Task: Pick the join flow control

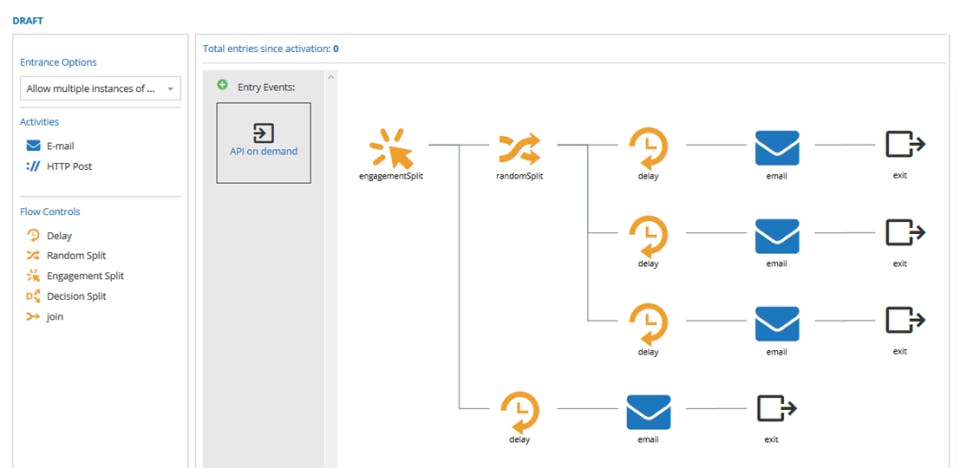Action: (x=45, y=317)
